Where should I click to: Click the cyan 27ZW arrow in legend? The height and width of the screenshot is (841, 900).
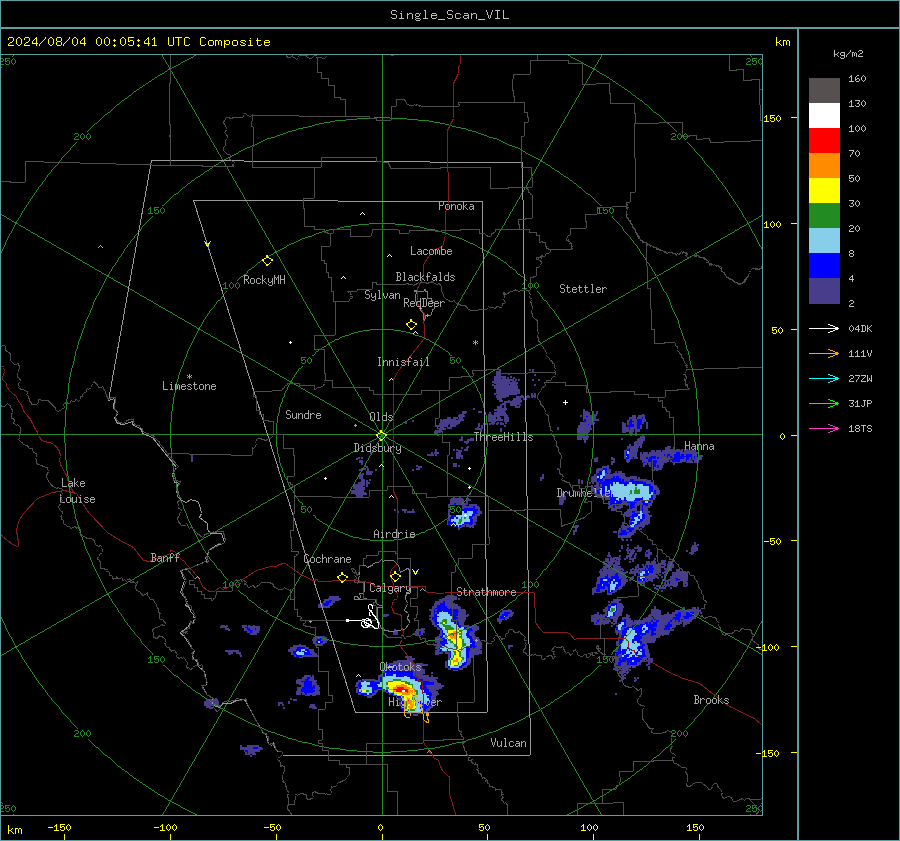(x=824, y=378)
